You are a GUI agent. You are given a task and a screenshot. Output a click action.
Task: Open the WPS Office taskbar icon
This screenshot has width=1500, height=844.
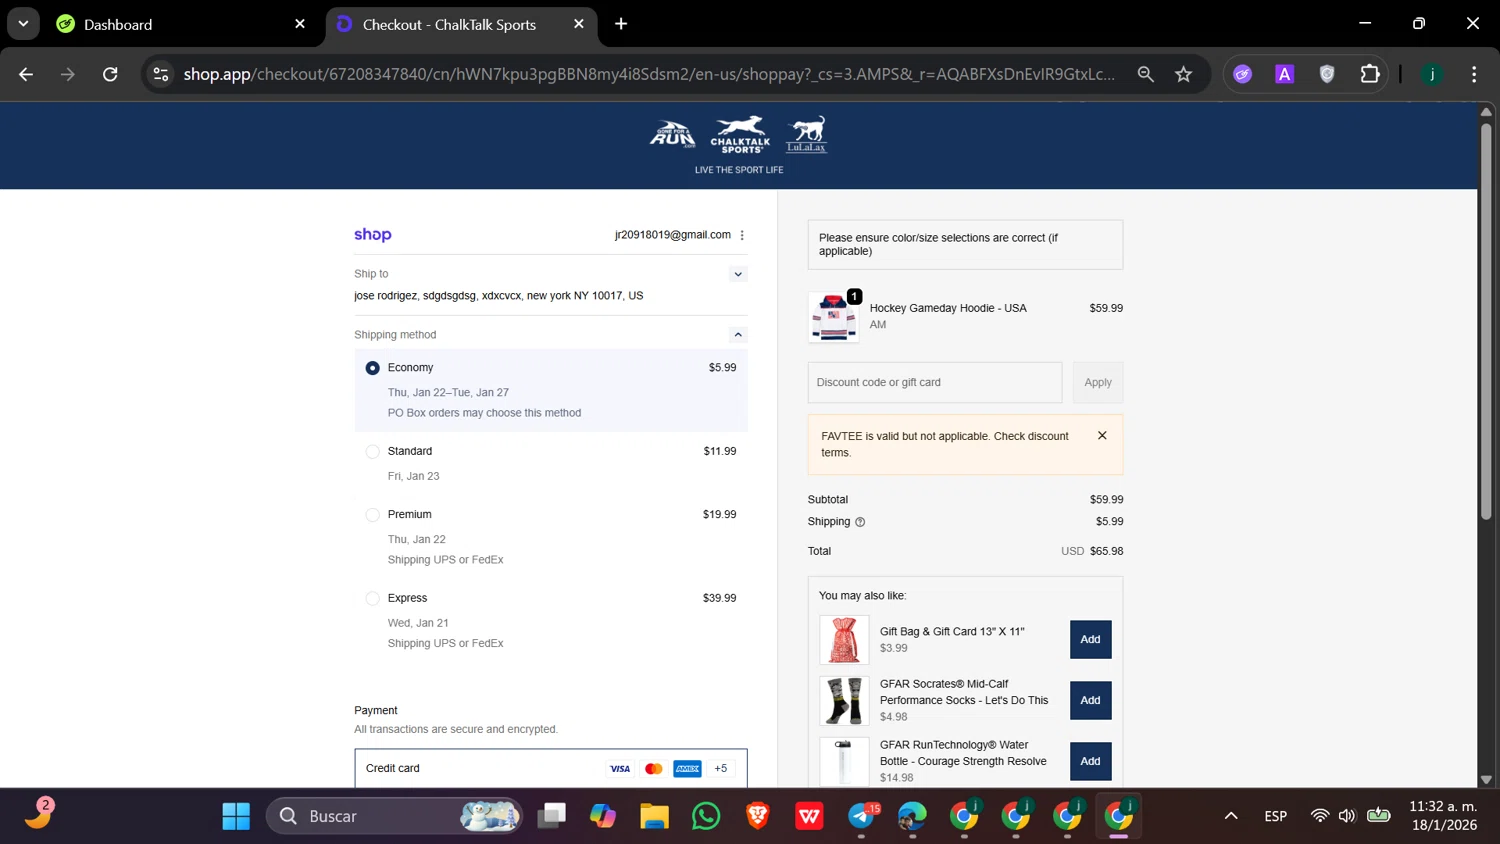[809, 817]
